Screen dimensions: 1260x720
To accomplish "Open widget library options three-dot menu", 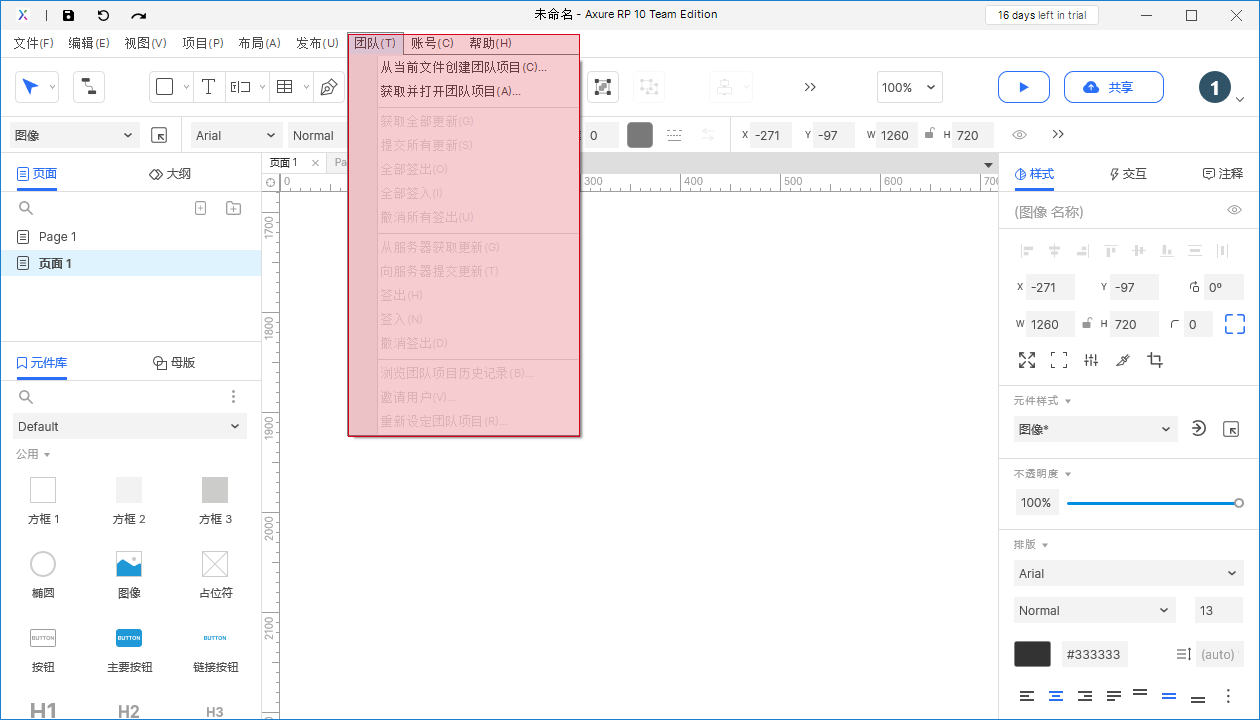I will pyautogui.click(x=233, y=397).
